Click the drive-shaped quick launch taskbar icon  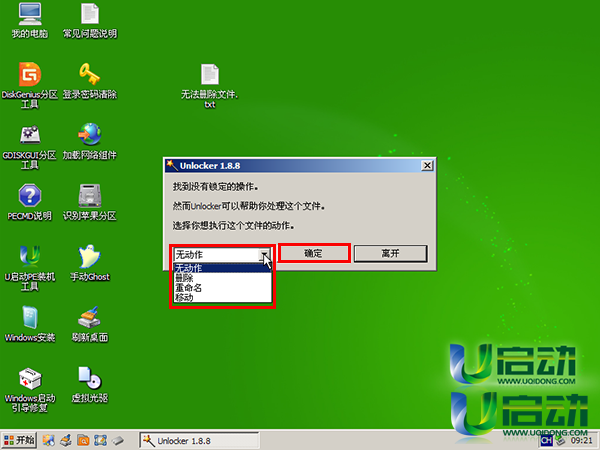[x=118, y=440]
